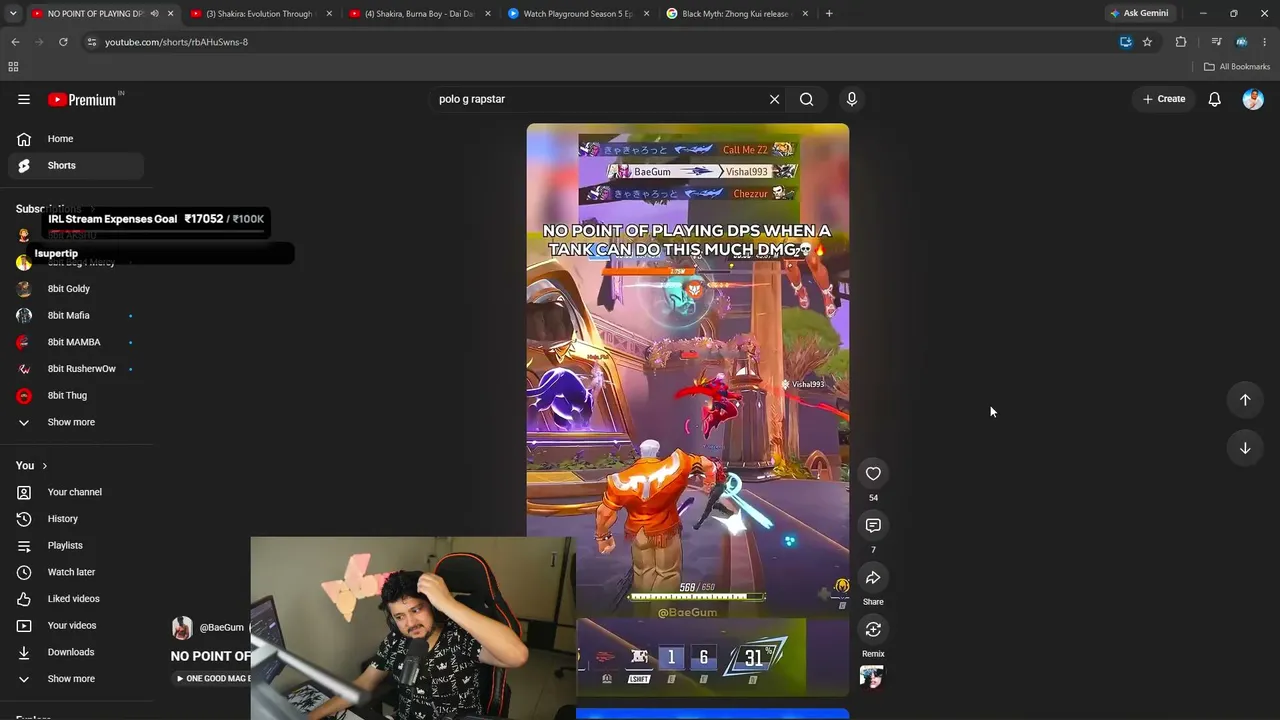Viewport: 1280px width, 720px height.
Task: Open the You section chevron
Action: pyautogui.click(x=44, y=466)
